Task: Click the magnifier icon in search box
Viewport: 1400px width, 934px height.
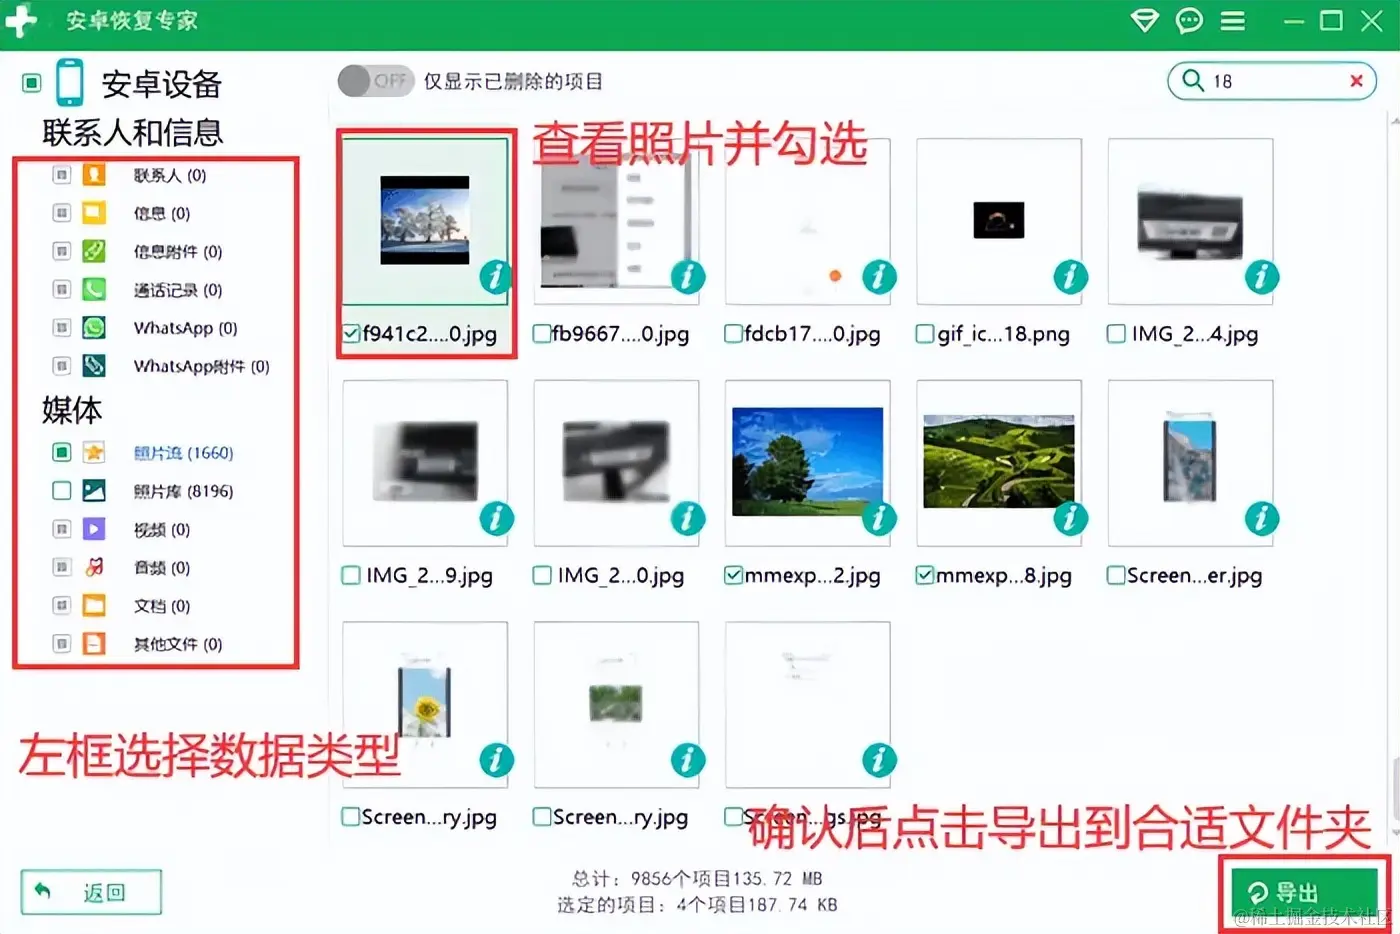Action: tap(1193, 80)
